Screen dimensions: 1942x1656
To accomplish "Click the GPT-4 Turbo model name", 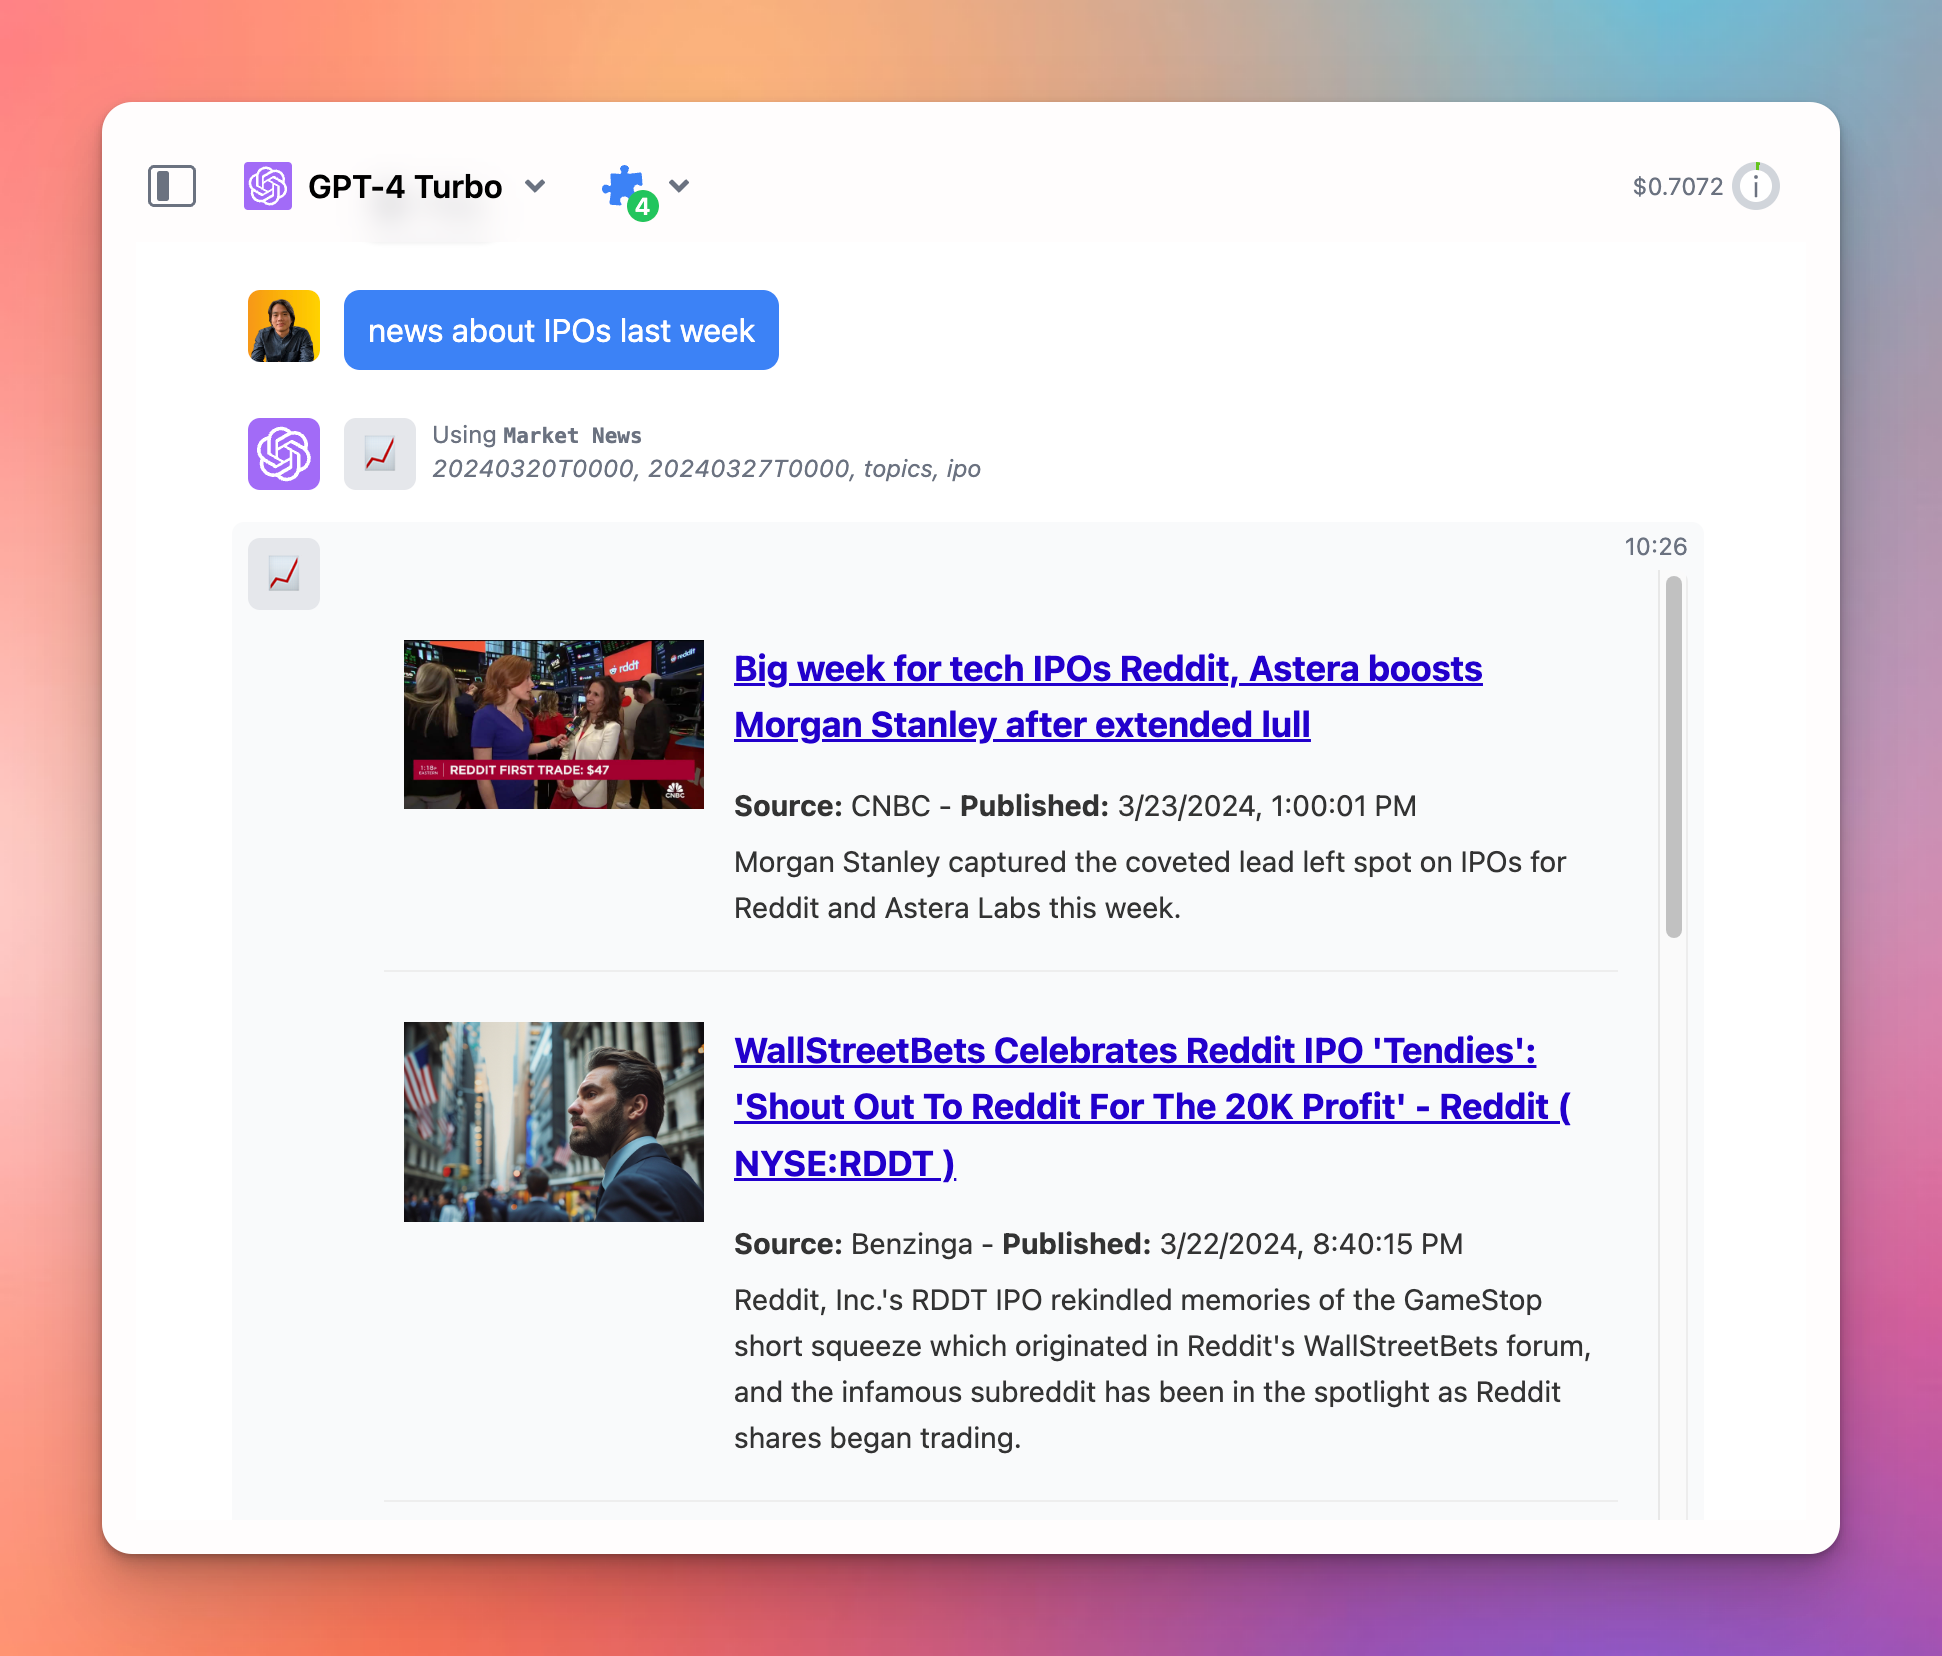I will (x=405, y=186).
